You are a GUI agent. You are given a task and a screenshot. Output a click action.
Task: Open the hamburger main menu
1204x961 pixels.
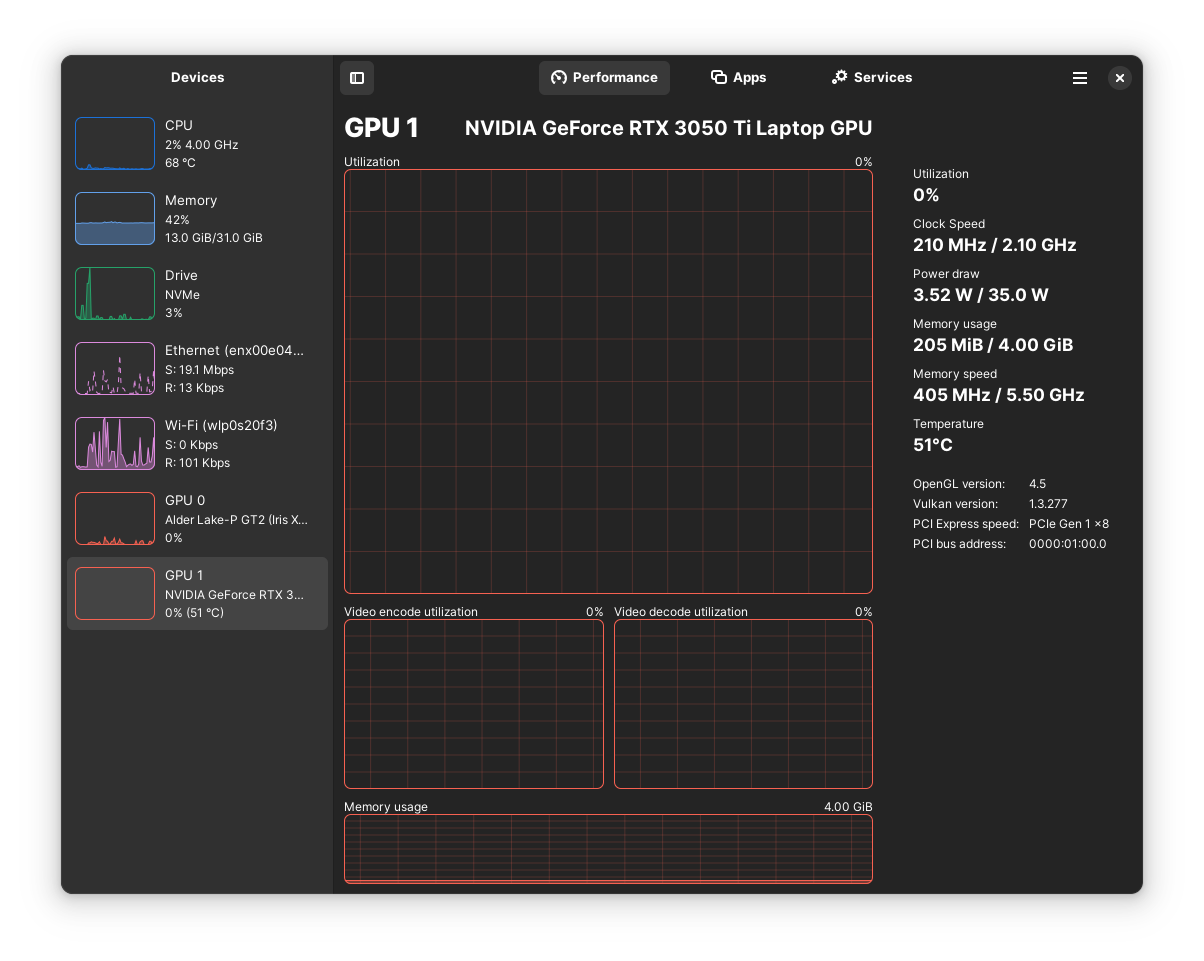(1080, 78)
